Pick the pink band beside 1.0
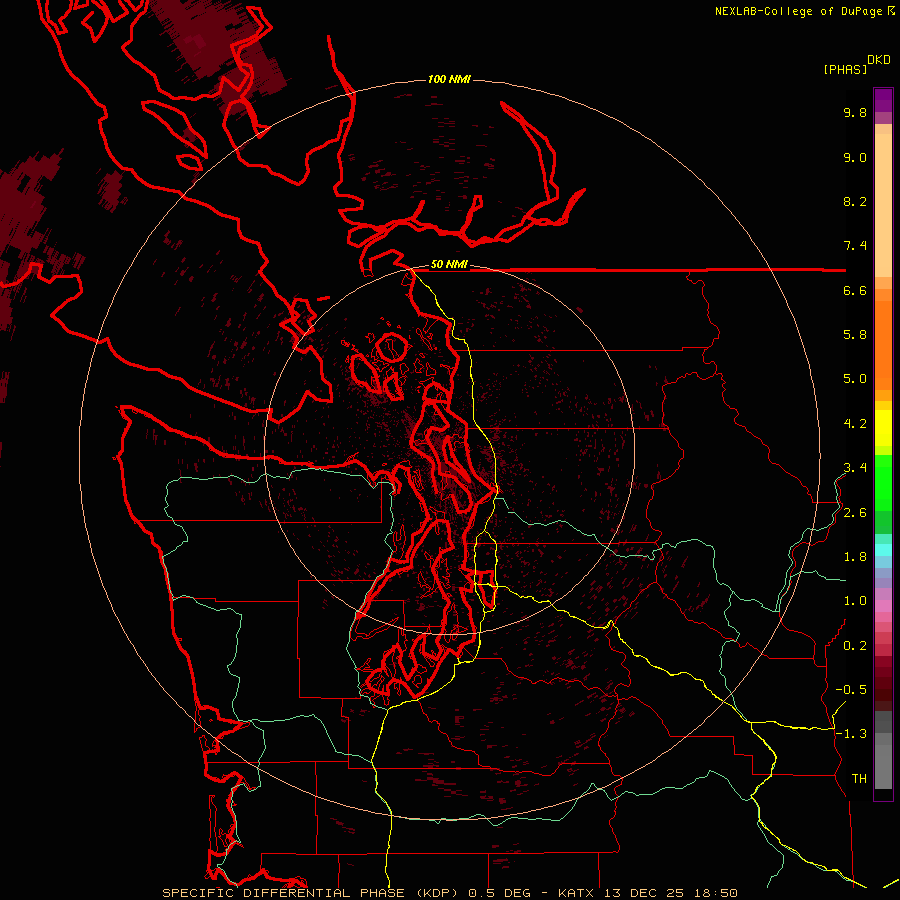 click(x=883, y=606)
